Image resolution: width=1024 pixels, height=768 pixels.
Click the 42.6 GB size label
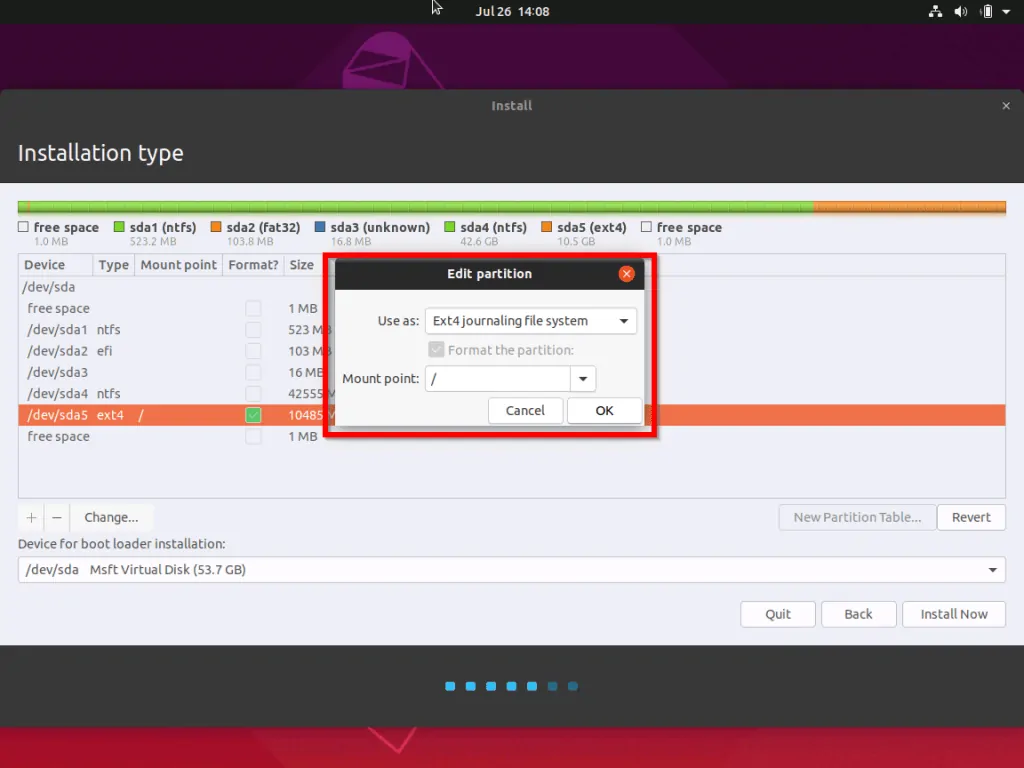[479, 242]
